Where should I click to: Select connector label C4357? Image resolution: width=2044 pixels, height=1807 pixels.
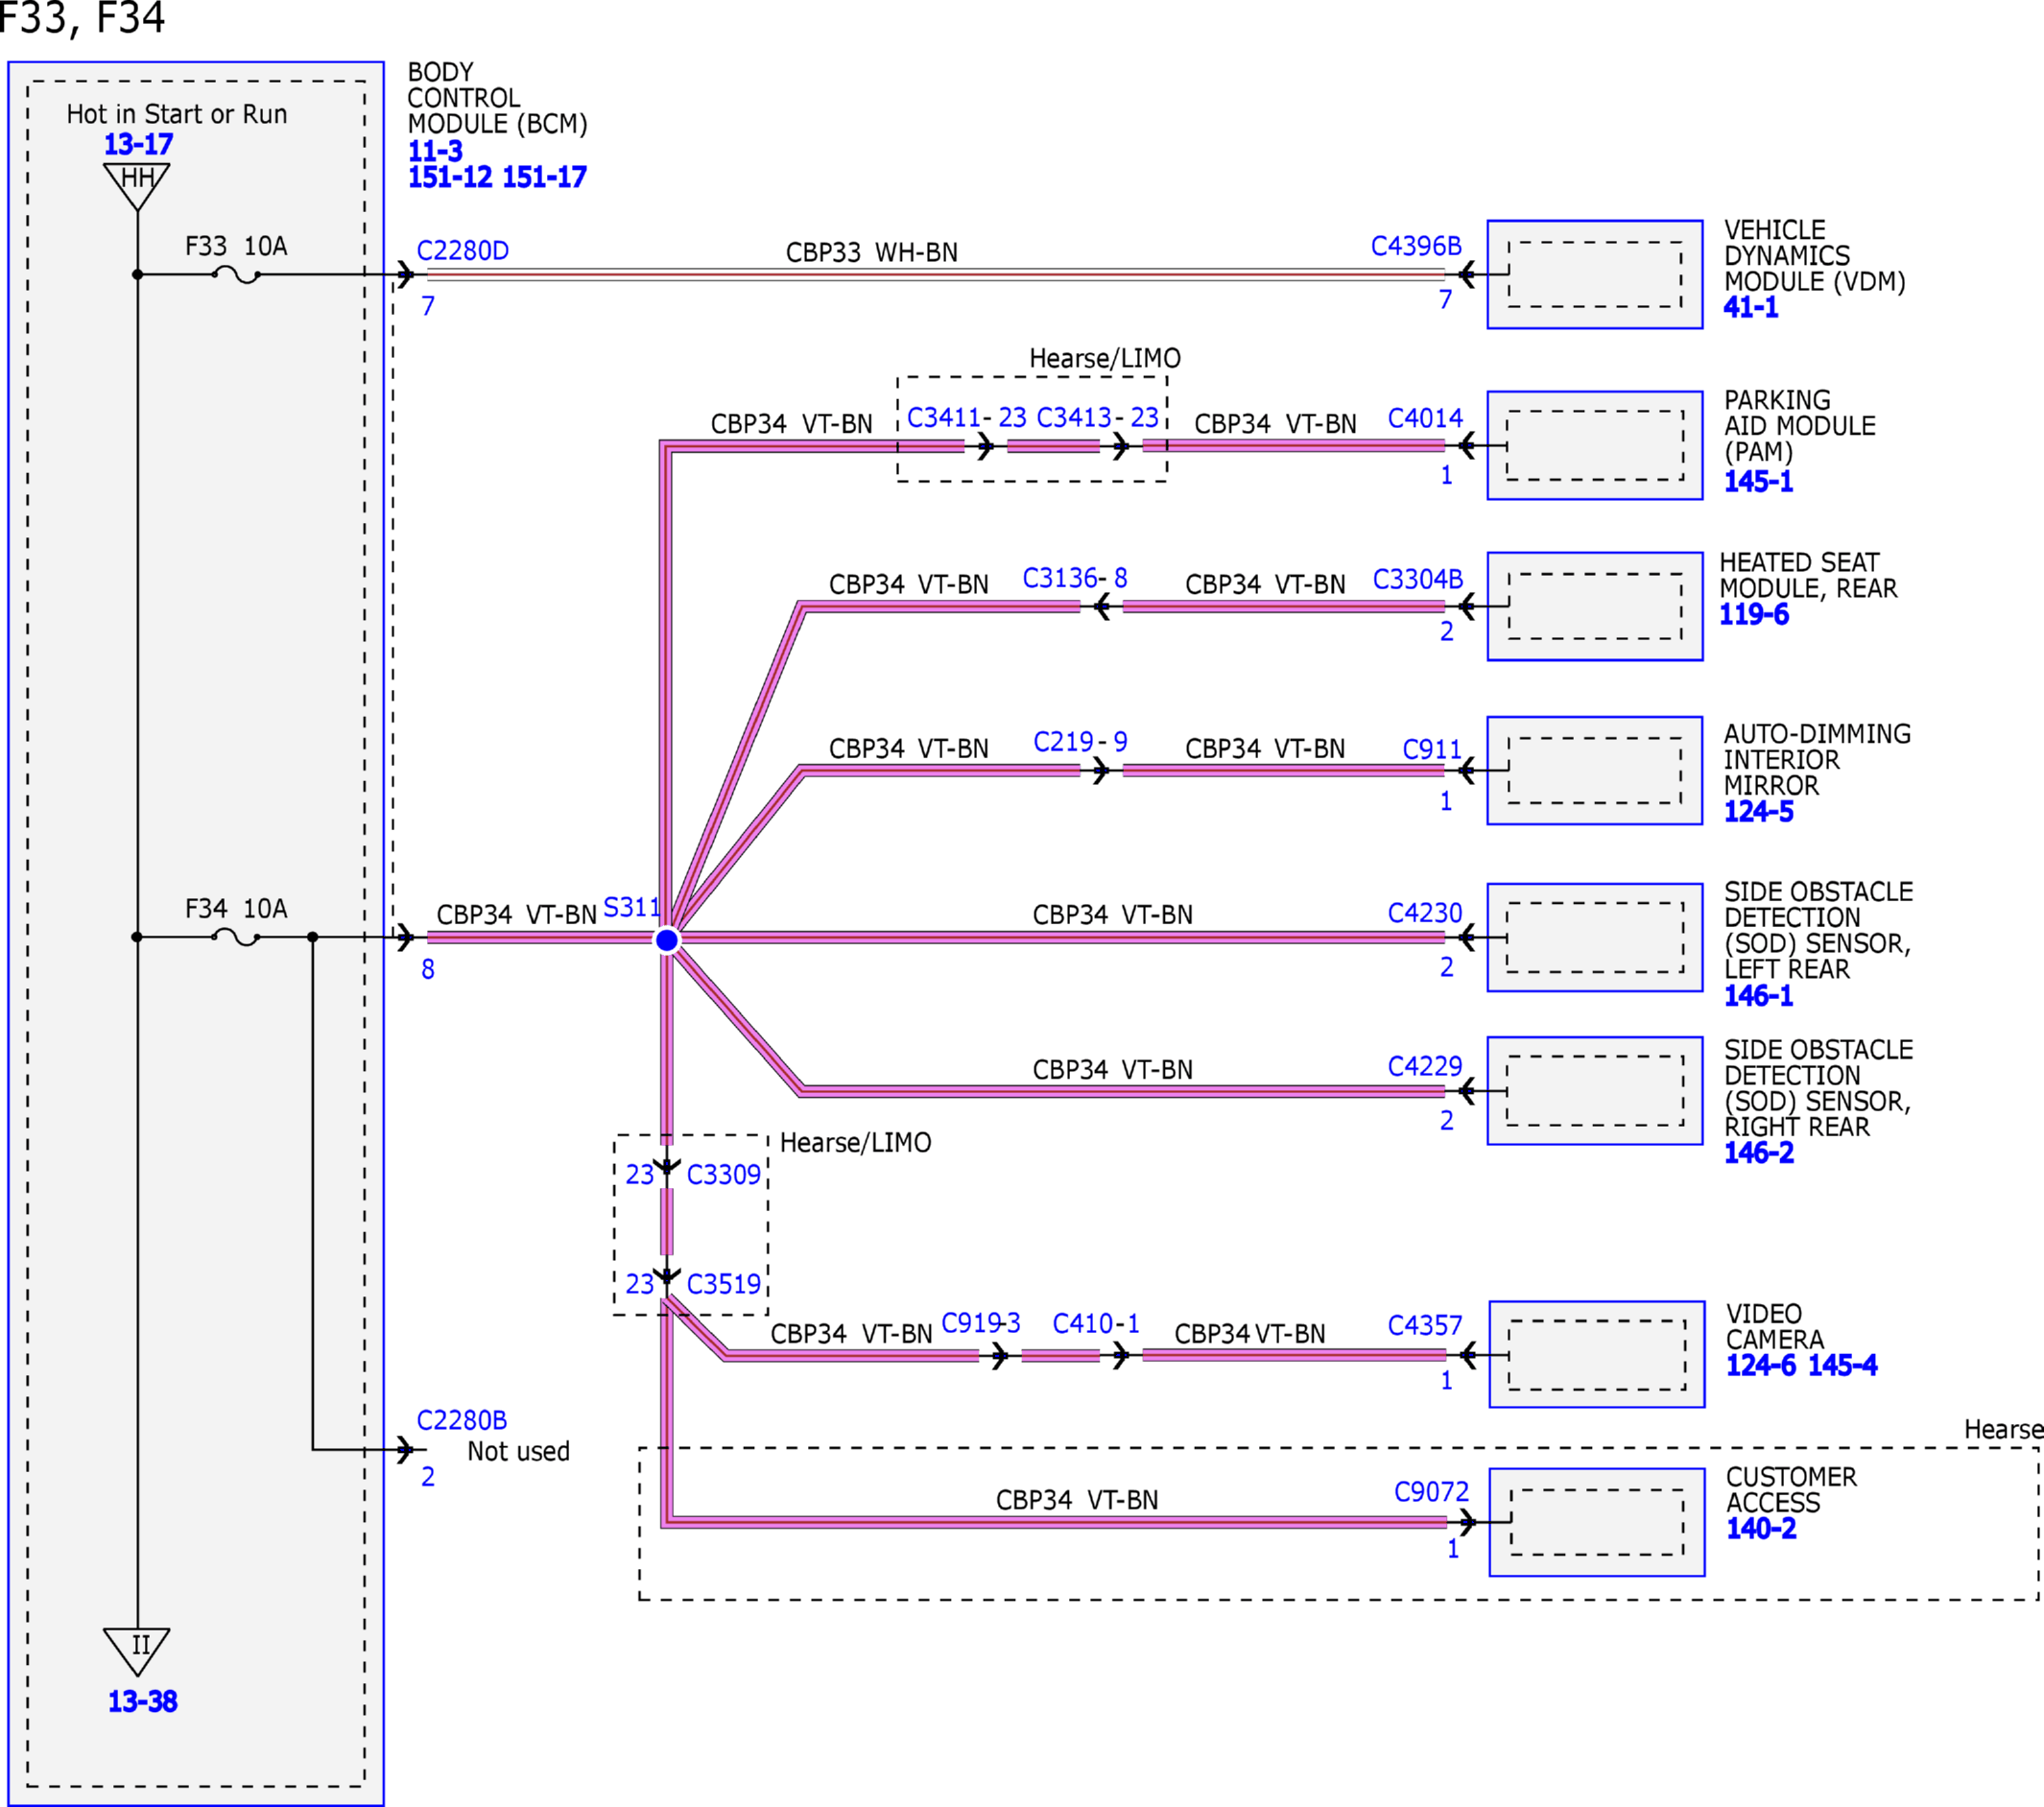[1425, 1325]
